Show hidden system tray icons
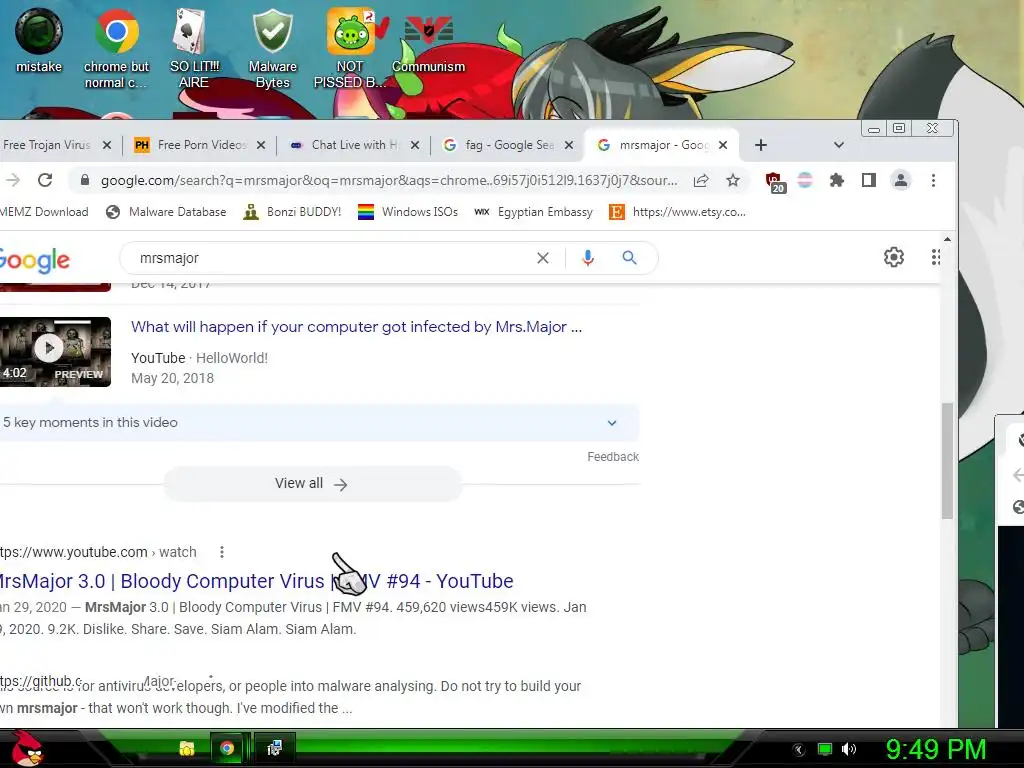This screenshot has height=768, width=1024. [x=798, y=749]
